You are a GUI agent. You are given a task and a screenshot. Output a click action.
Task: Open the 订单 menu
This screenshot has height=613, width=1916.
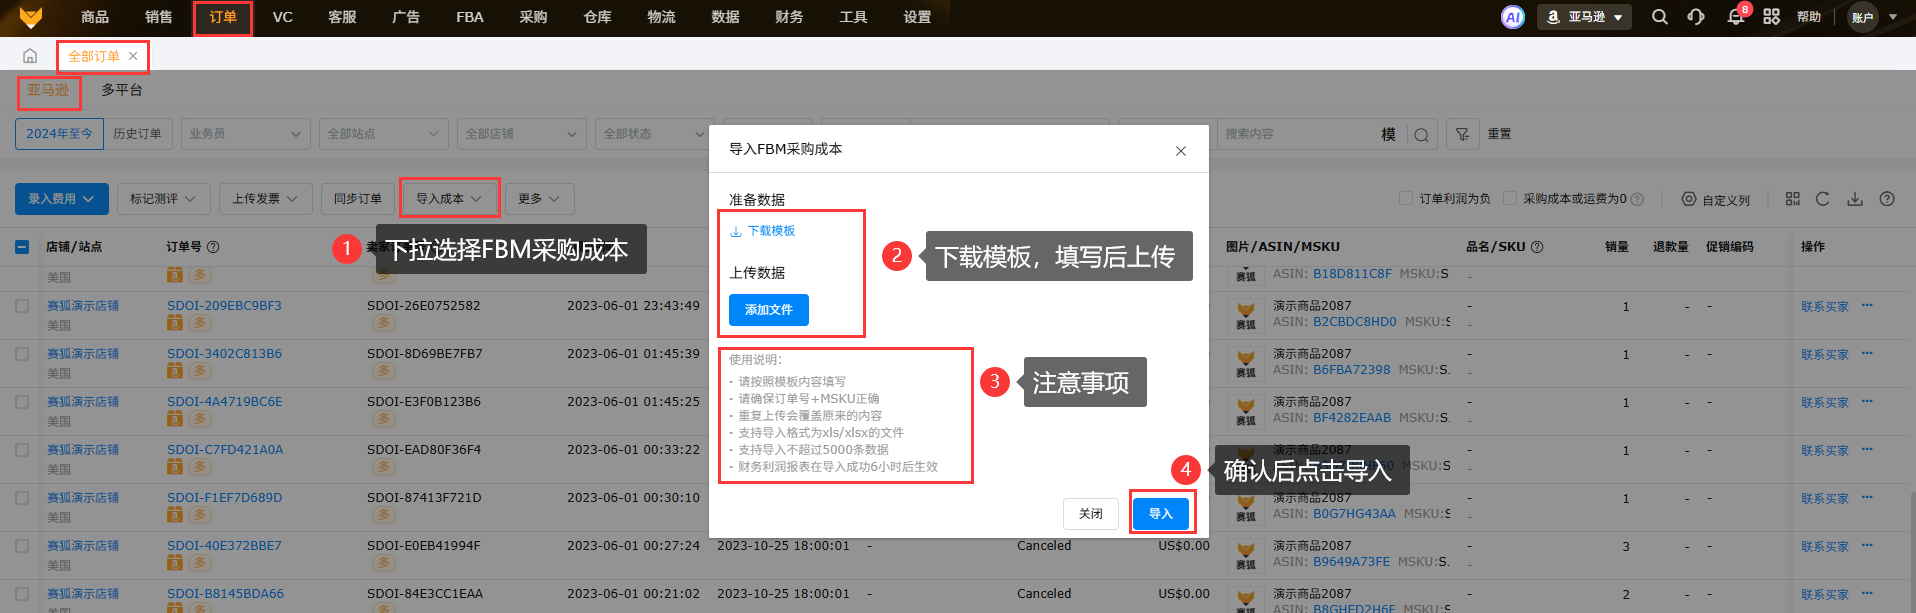(223, 17)
